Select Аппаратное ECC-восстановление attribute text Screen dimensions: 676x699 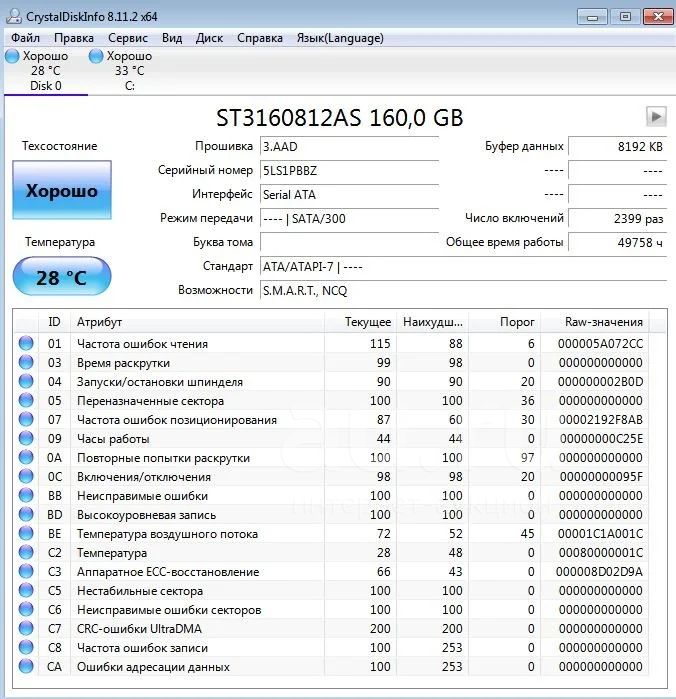(x=168, y=572)
